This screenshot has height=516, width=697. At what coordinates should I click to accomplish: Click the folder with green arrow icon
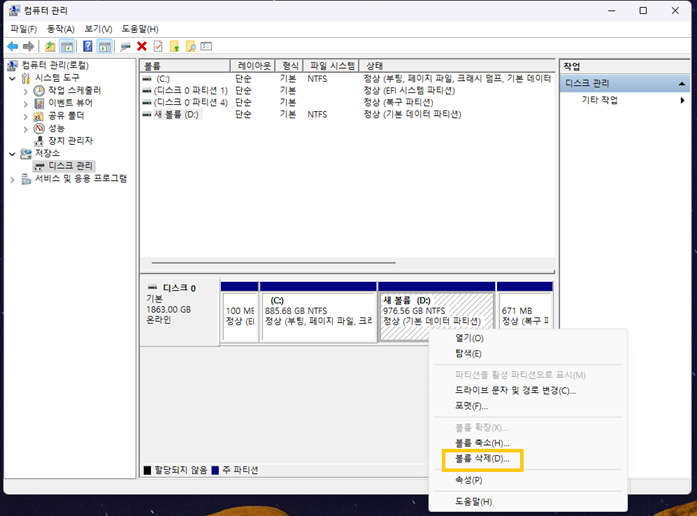pos(174,46)
